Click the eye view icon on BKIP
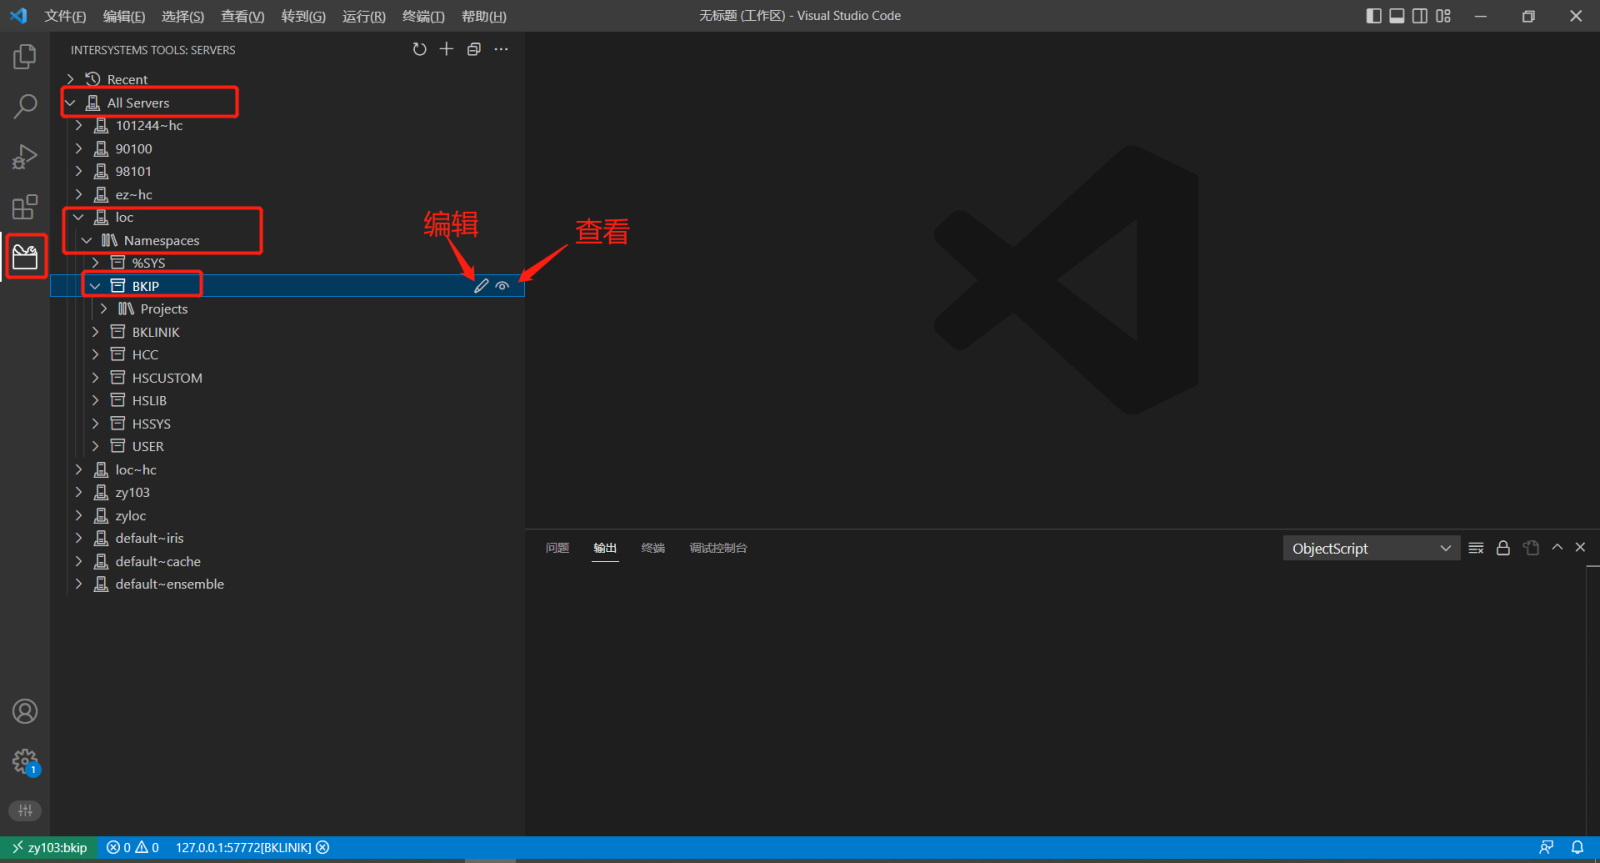The width and height of the screenshot is (1600, 863). 503,286
